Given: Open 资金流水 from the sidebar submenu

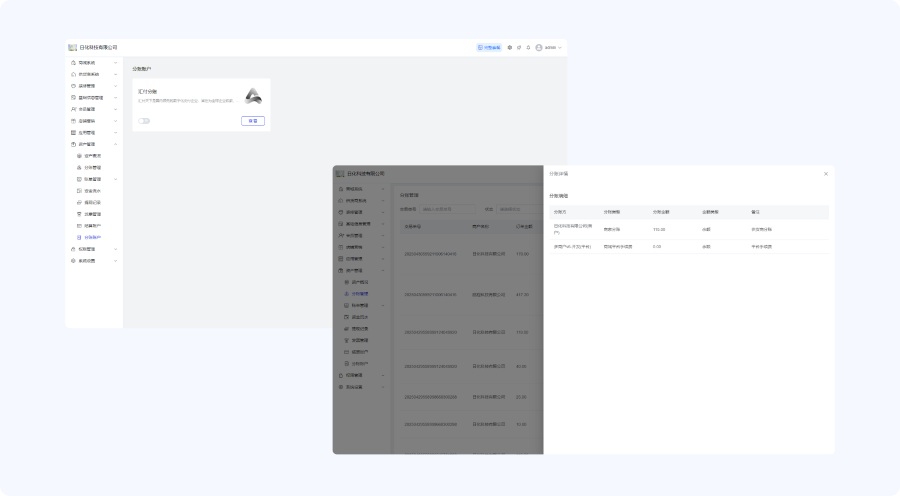Looking at the screenshot, I should coord(92,191).
